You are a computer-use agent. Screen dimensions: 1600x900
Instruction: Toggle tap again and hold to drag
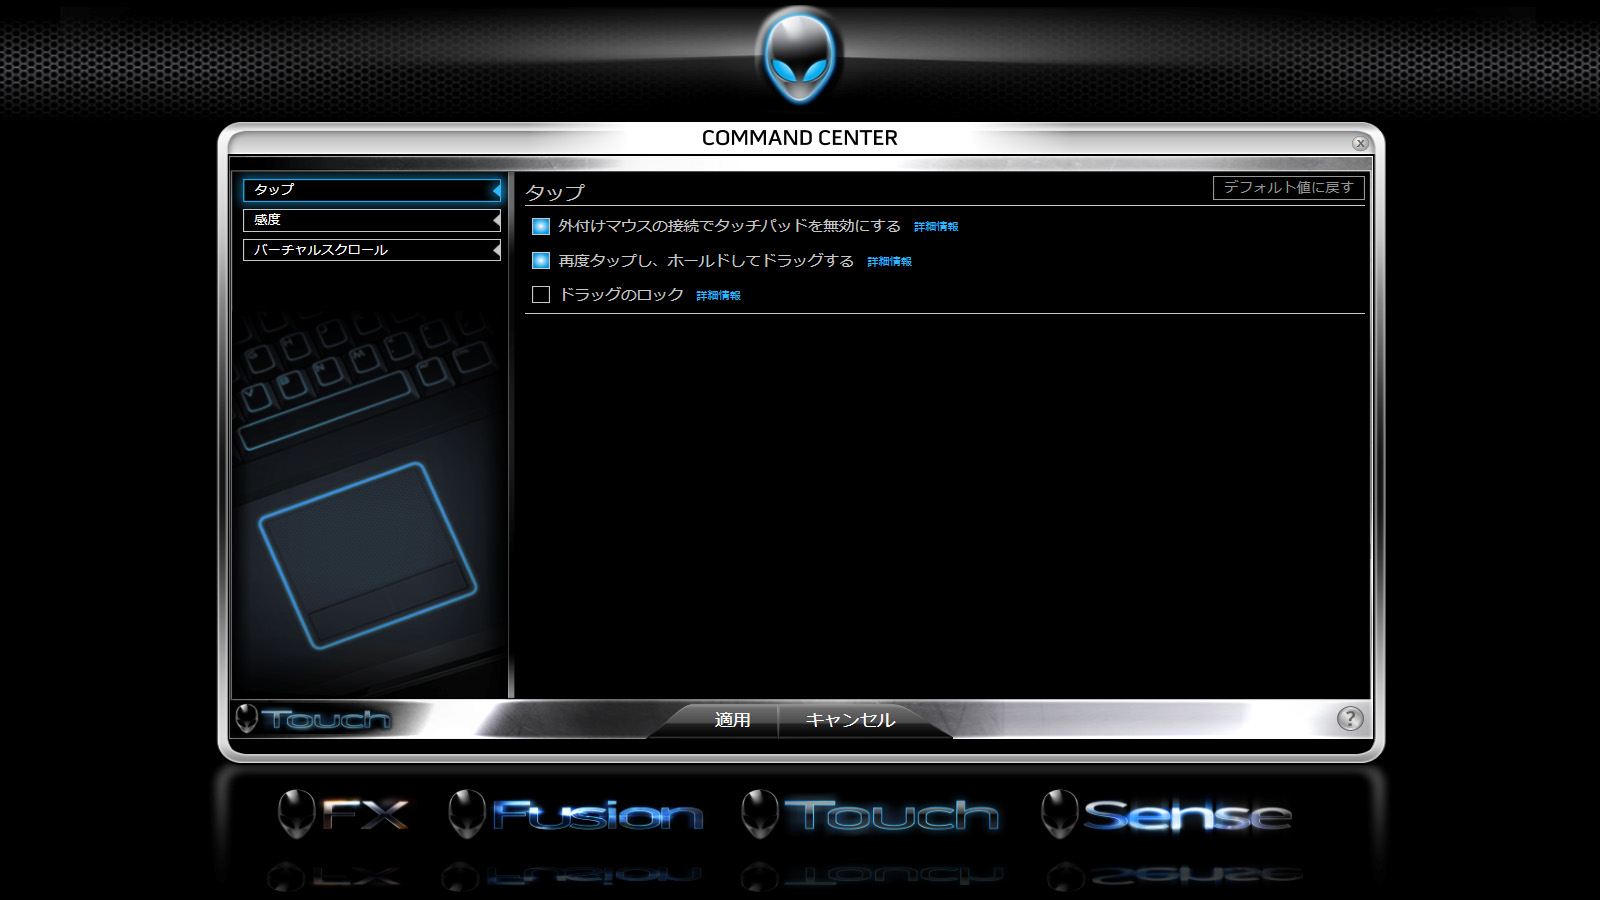[x=541, y=261]
